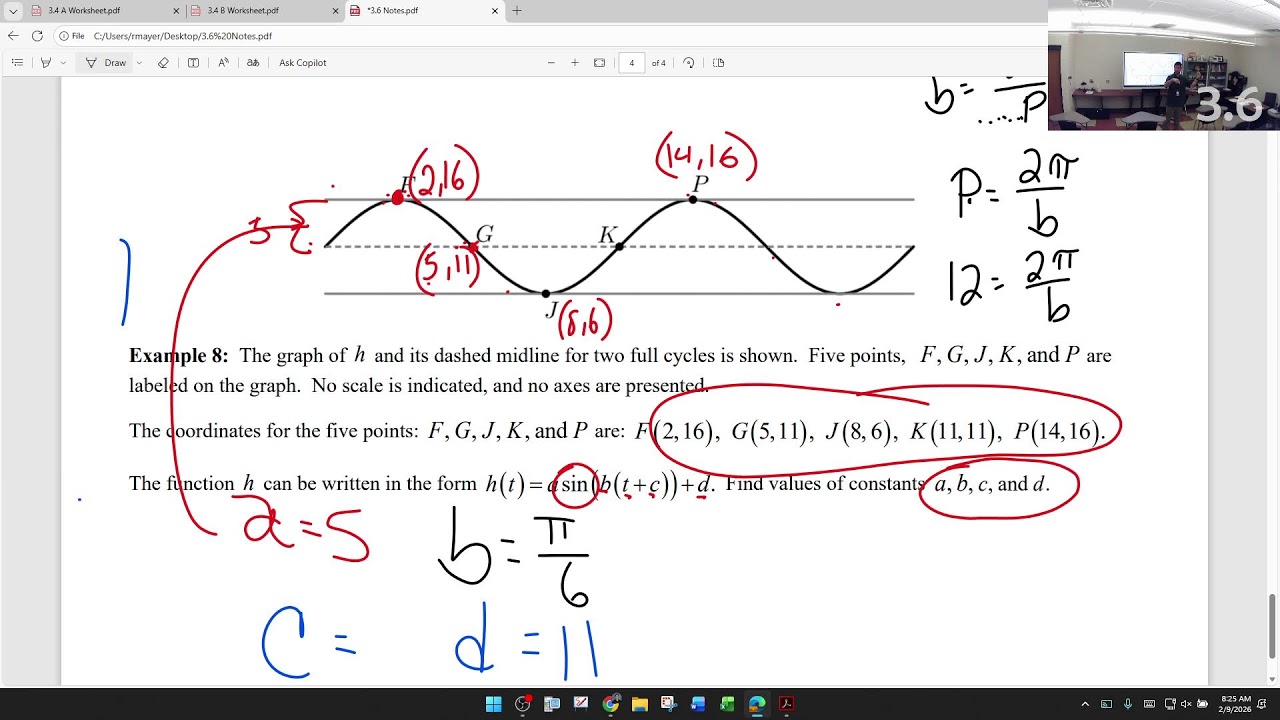Open Google Chrome from the taskbar

(x=610, y=704)
